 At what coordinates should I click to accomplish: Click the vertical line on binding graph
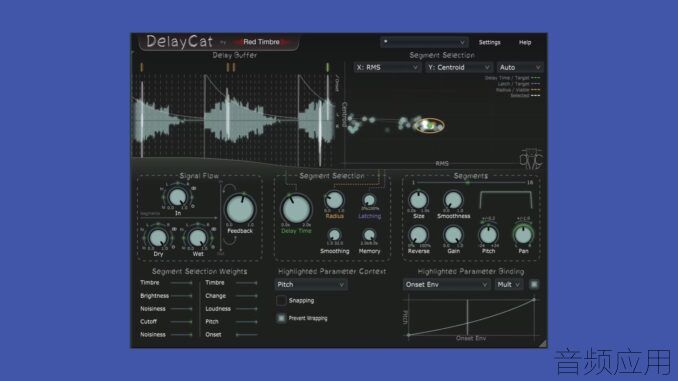coord(467,317)
